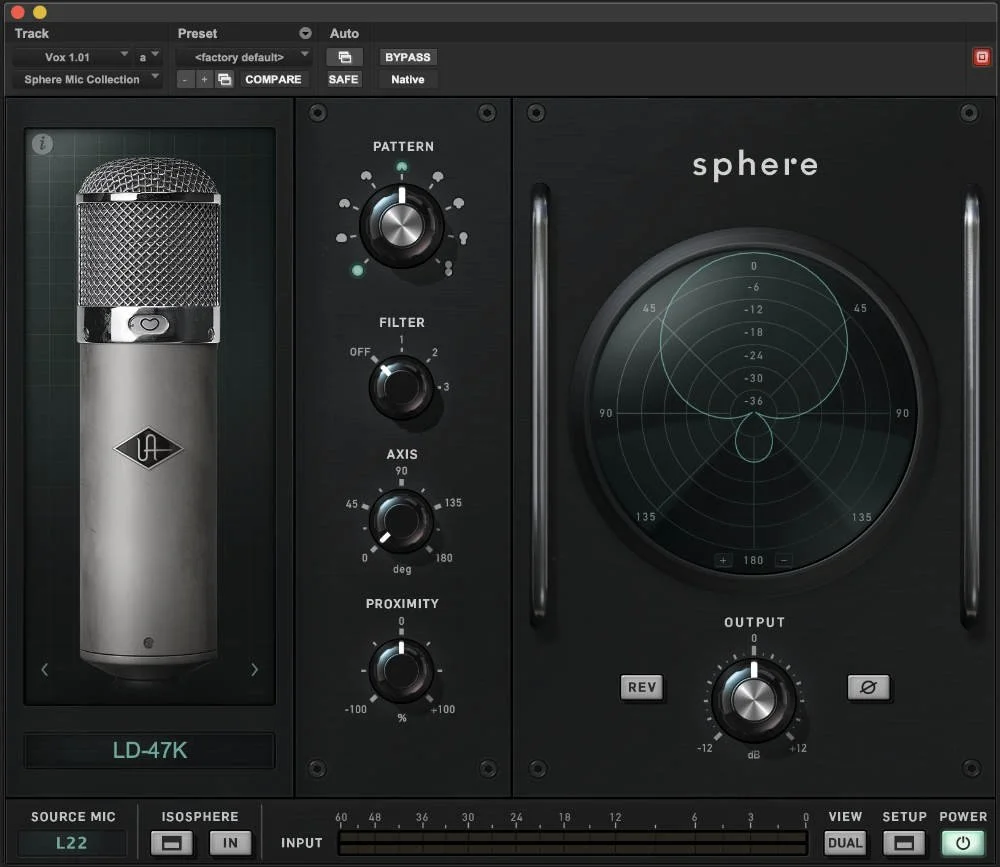Click the preset librarian icon under Auto
1000x867 pixels.
click(x=344, y=58)
